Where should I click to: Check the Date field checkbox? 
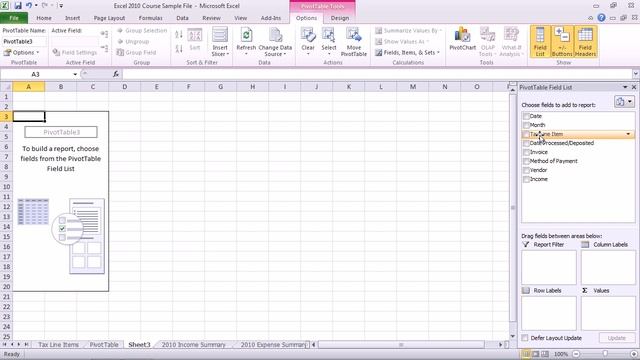tap(526, 116)
